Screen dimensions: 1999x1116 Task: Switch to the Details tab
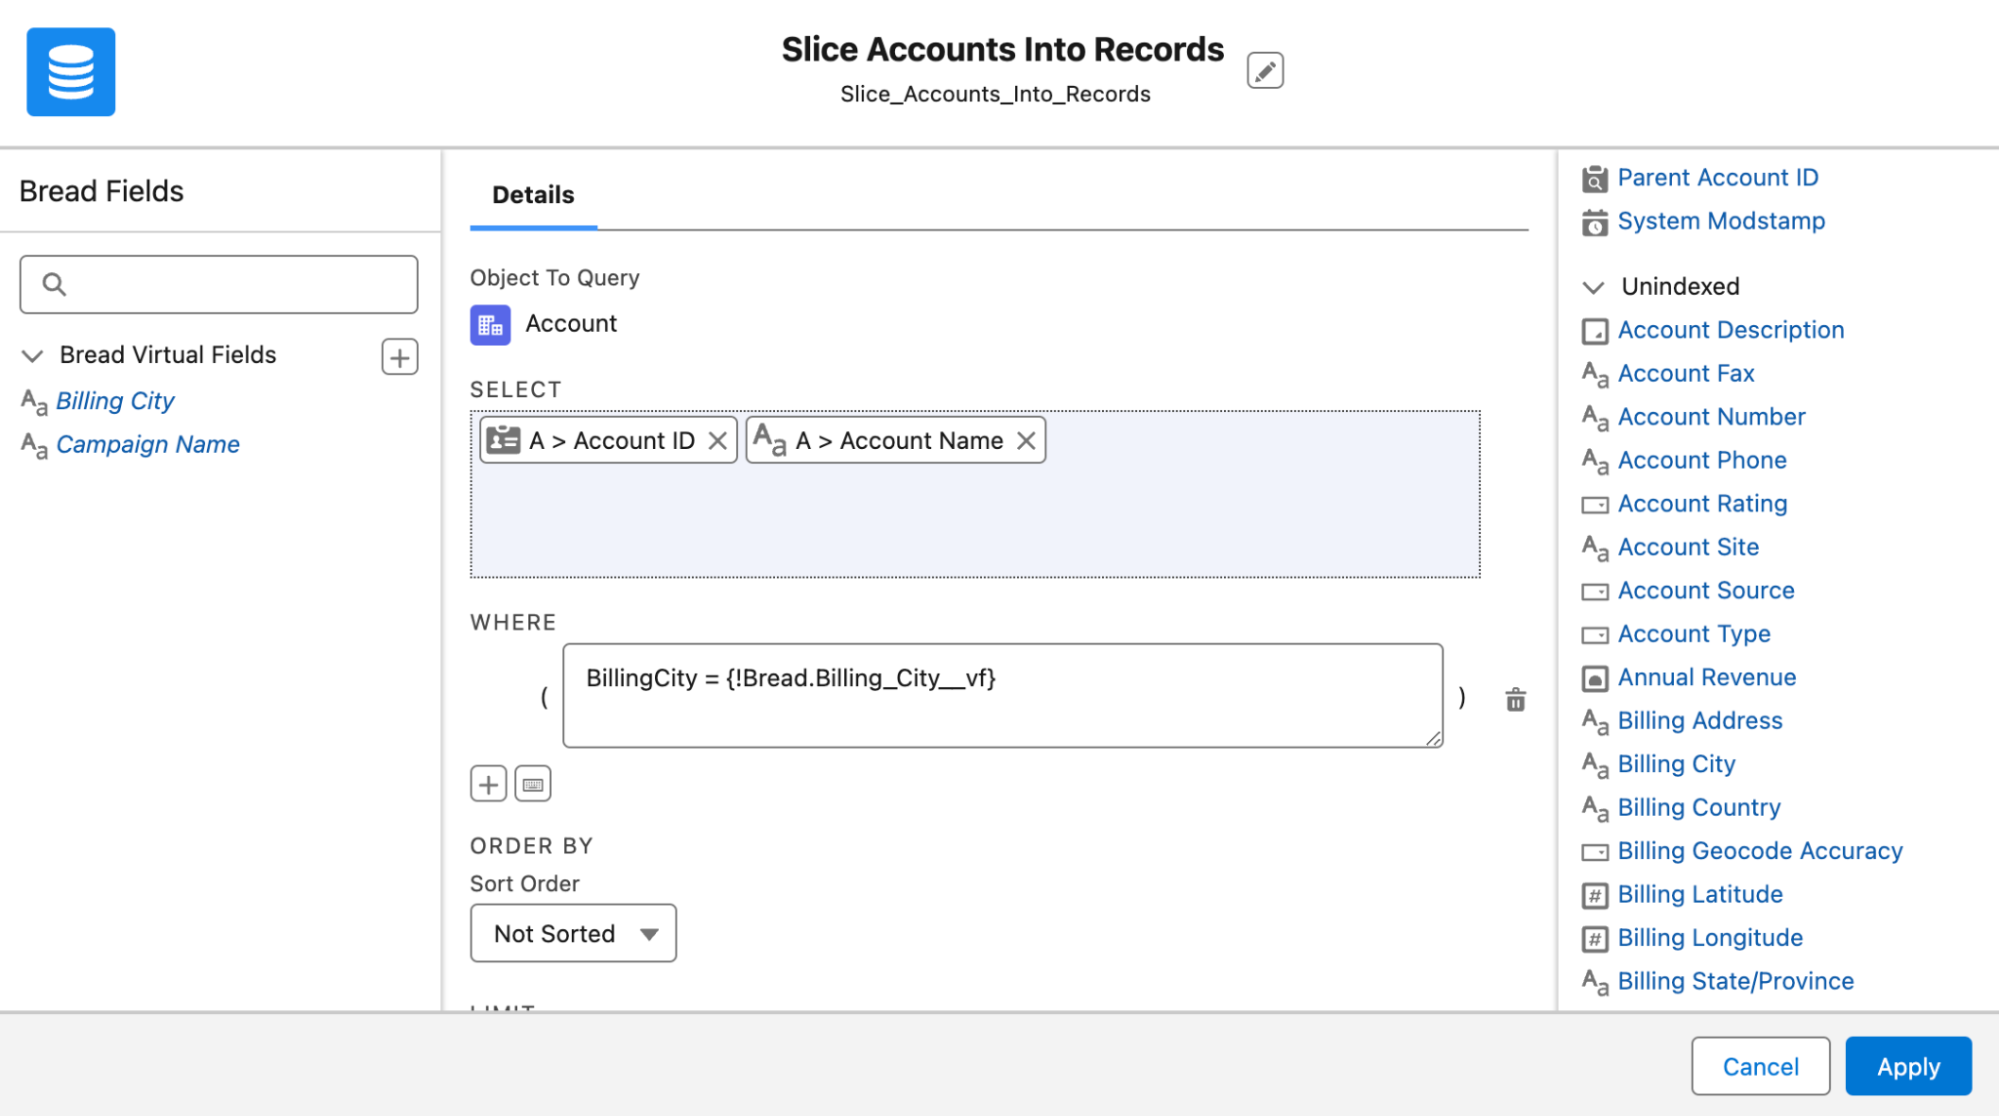532,195
